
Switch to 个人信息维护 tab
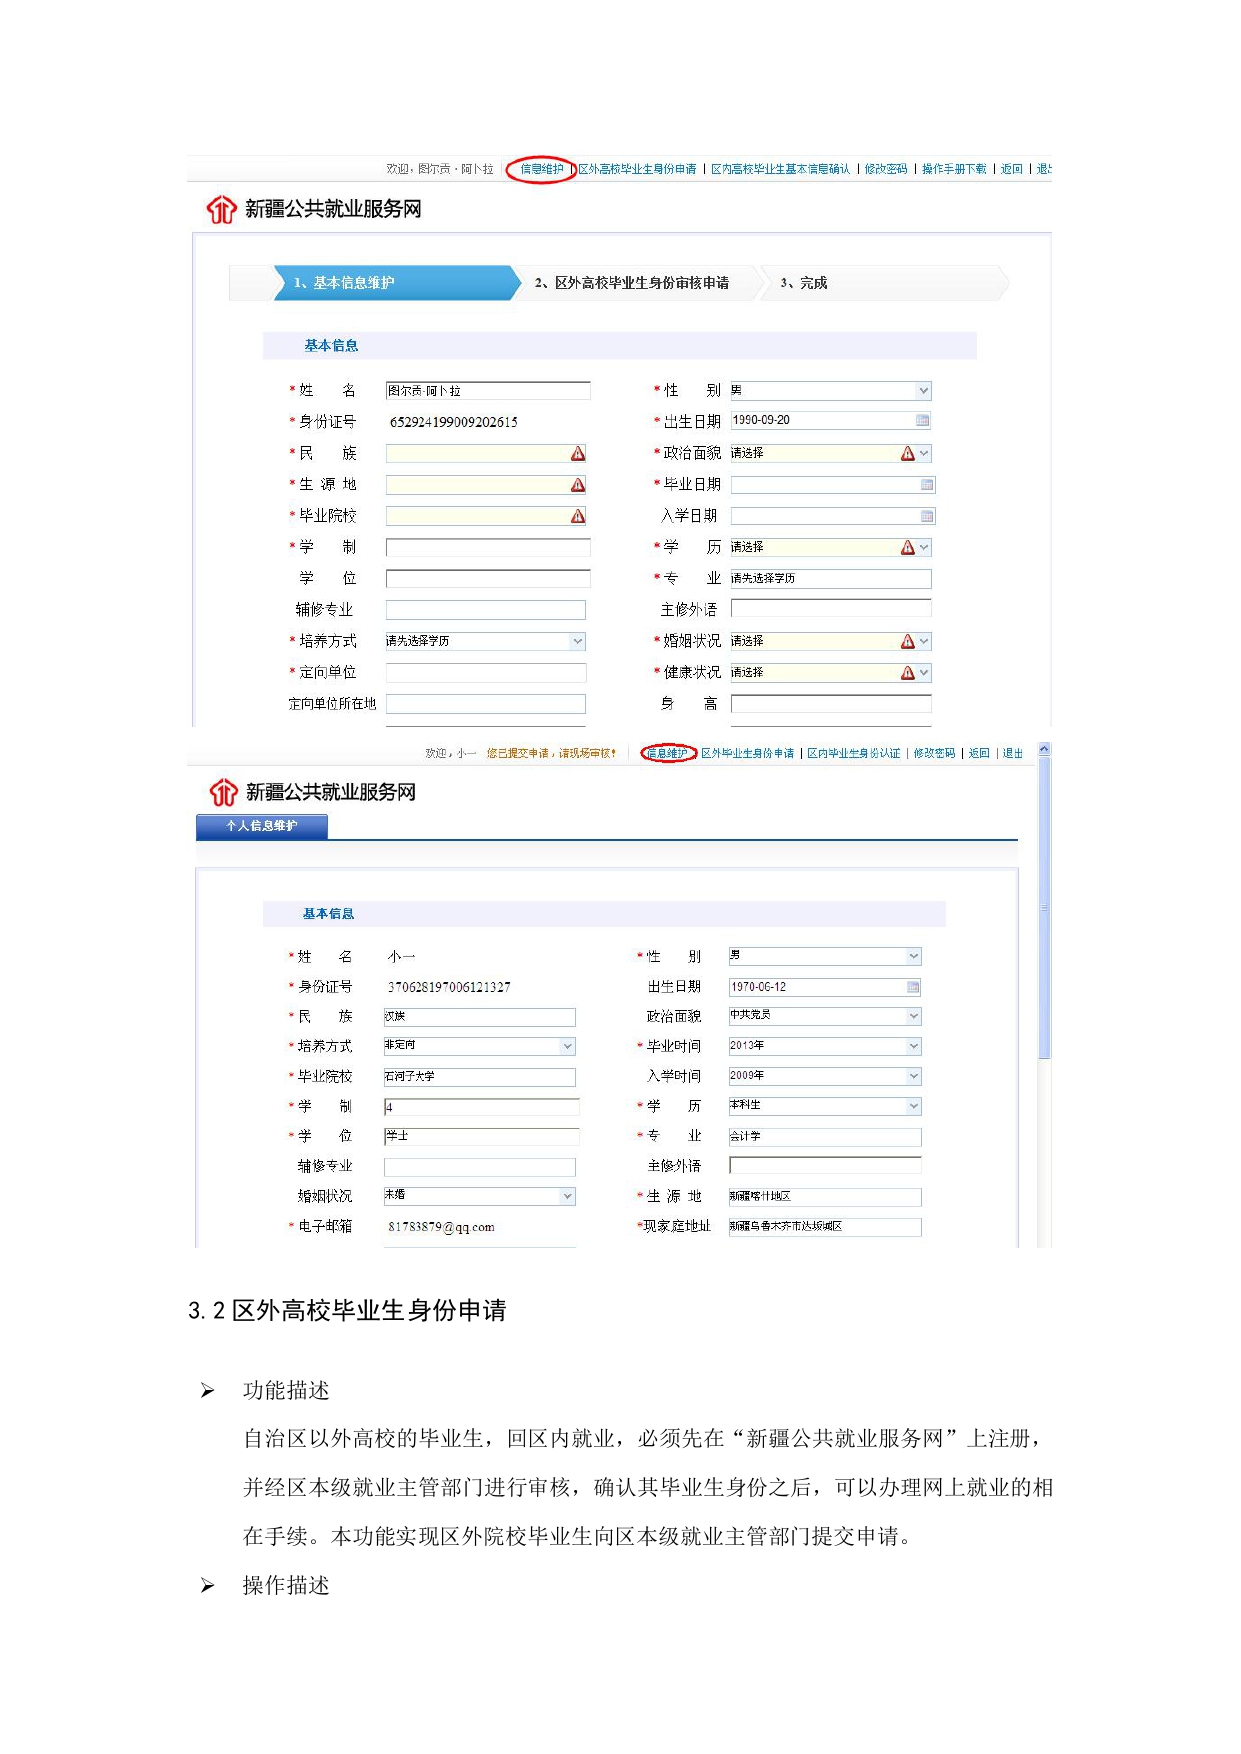click(x=262, y=826)
